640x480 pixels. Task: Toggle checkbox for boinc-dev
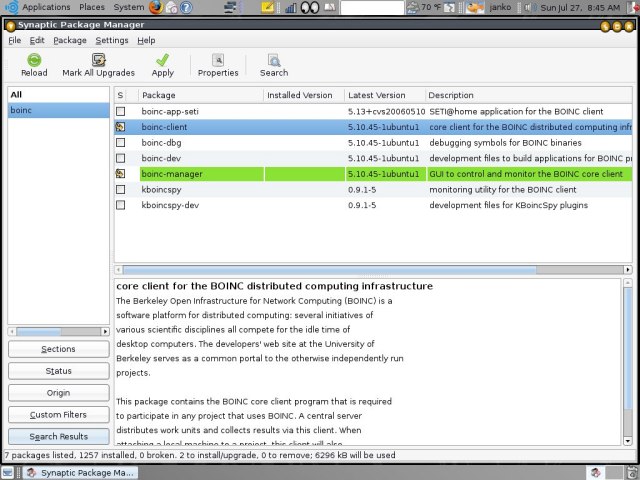(x=120, y=158)
